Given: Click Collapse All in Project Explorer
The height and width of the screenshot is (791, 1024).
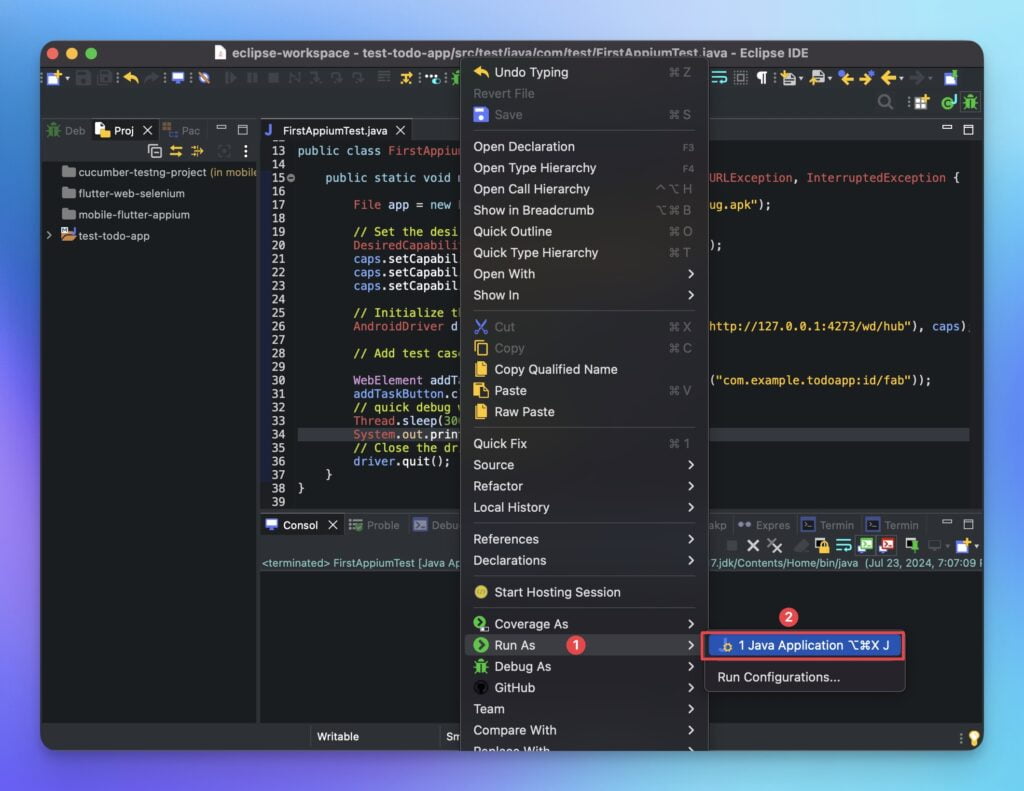Looking at the screenshot, I should [155, 151].
